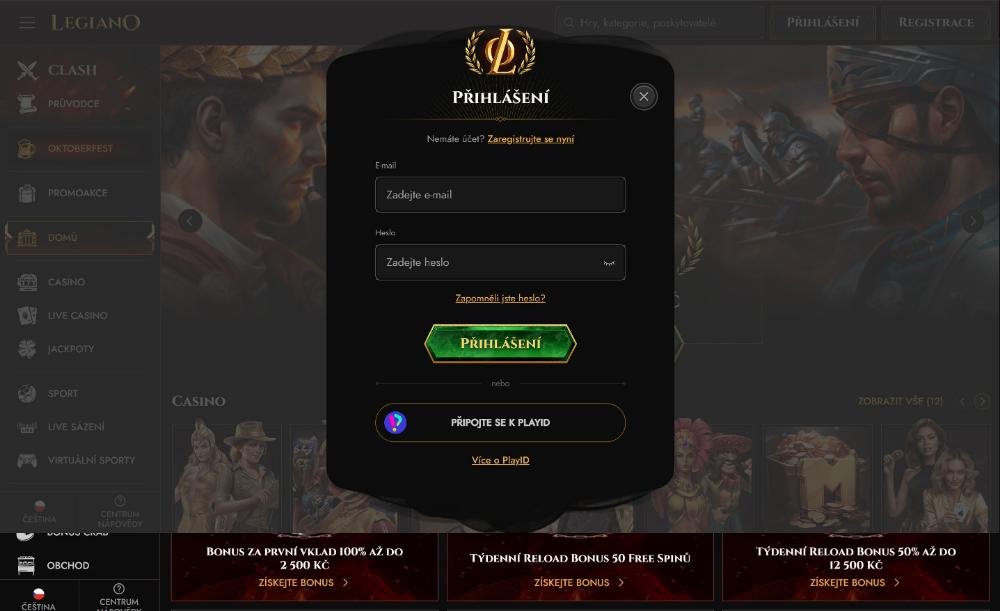The height and width of the screenshot is (611, 1000).
Task: Click the green Přihlášení submit button
Action: (500, 343)
